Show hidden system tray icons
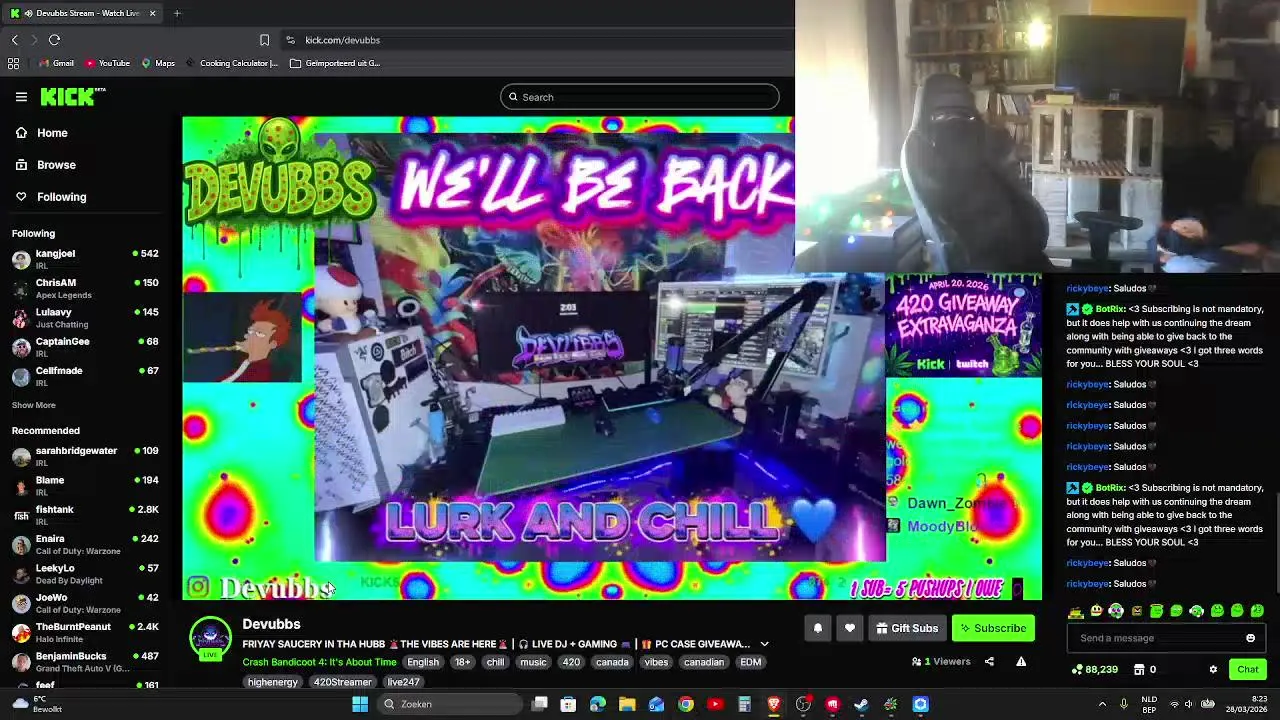Image resolution: width=1280 pixels, height=720 pixels. pos(1102,704)
